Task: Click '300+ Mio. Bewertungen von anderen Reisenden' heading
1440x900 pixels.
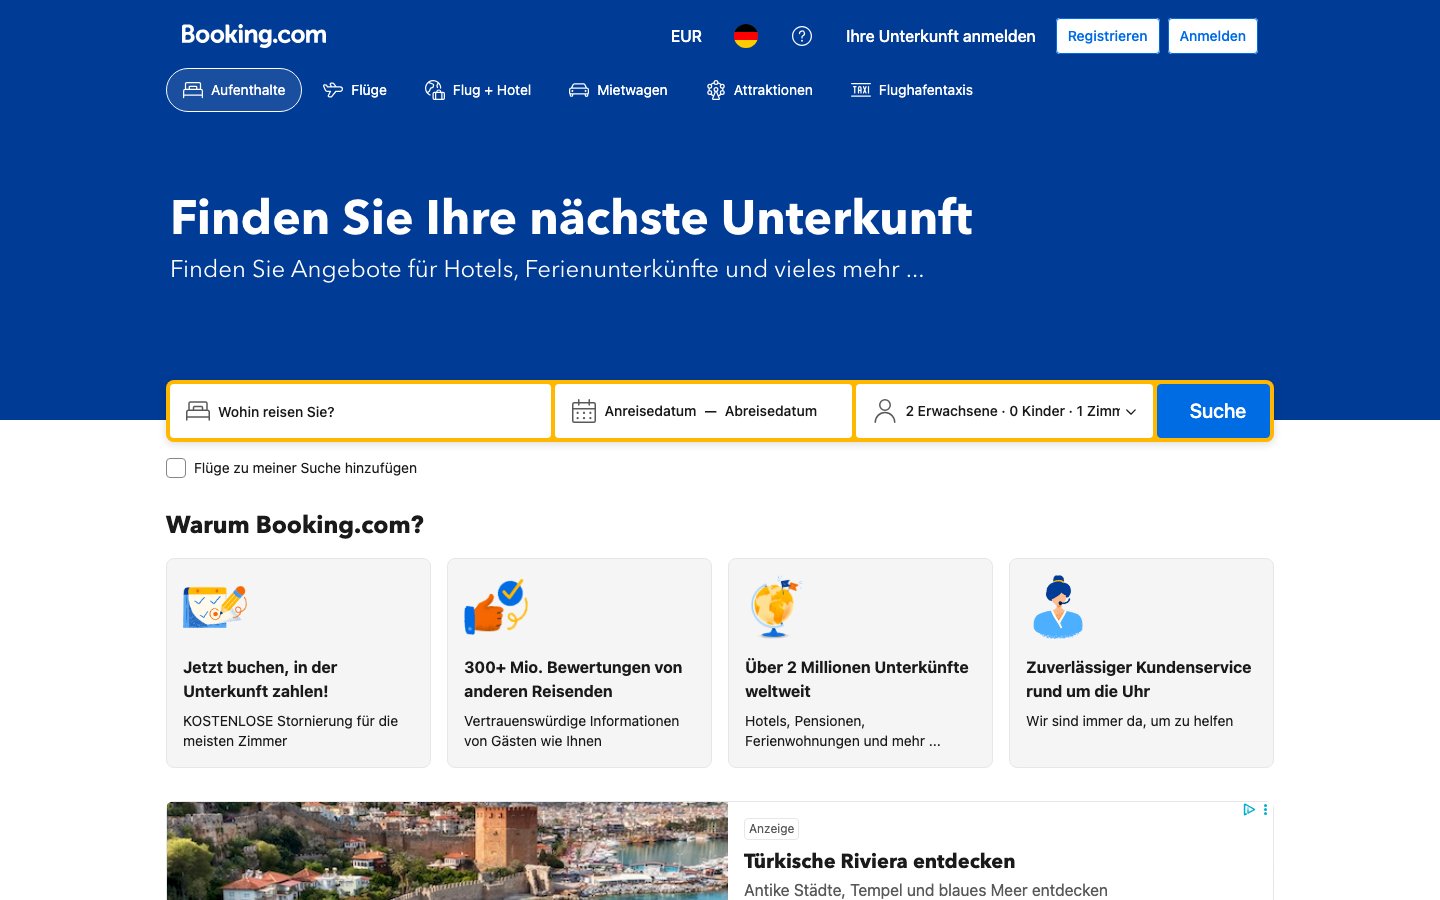Action: (573, 679)
